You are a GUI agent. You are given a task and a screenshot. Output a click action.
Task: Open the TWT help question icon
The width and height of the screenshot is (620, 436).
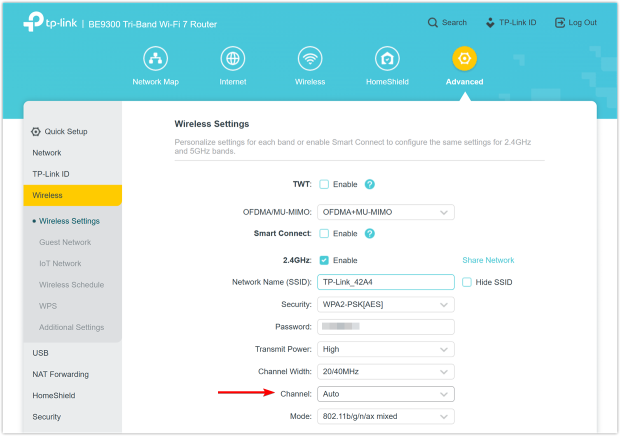coord(369,184)
